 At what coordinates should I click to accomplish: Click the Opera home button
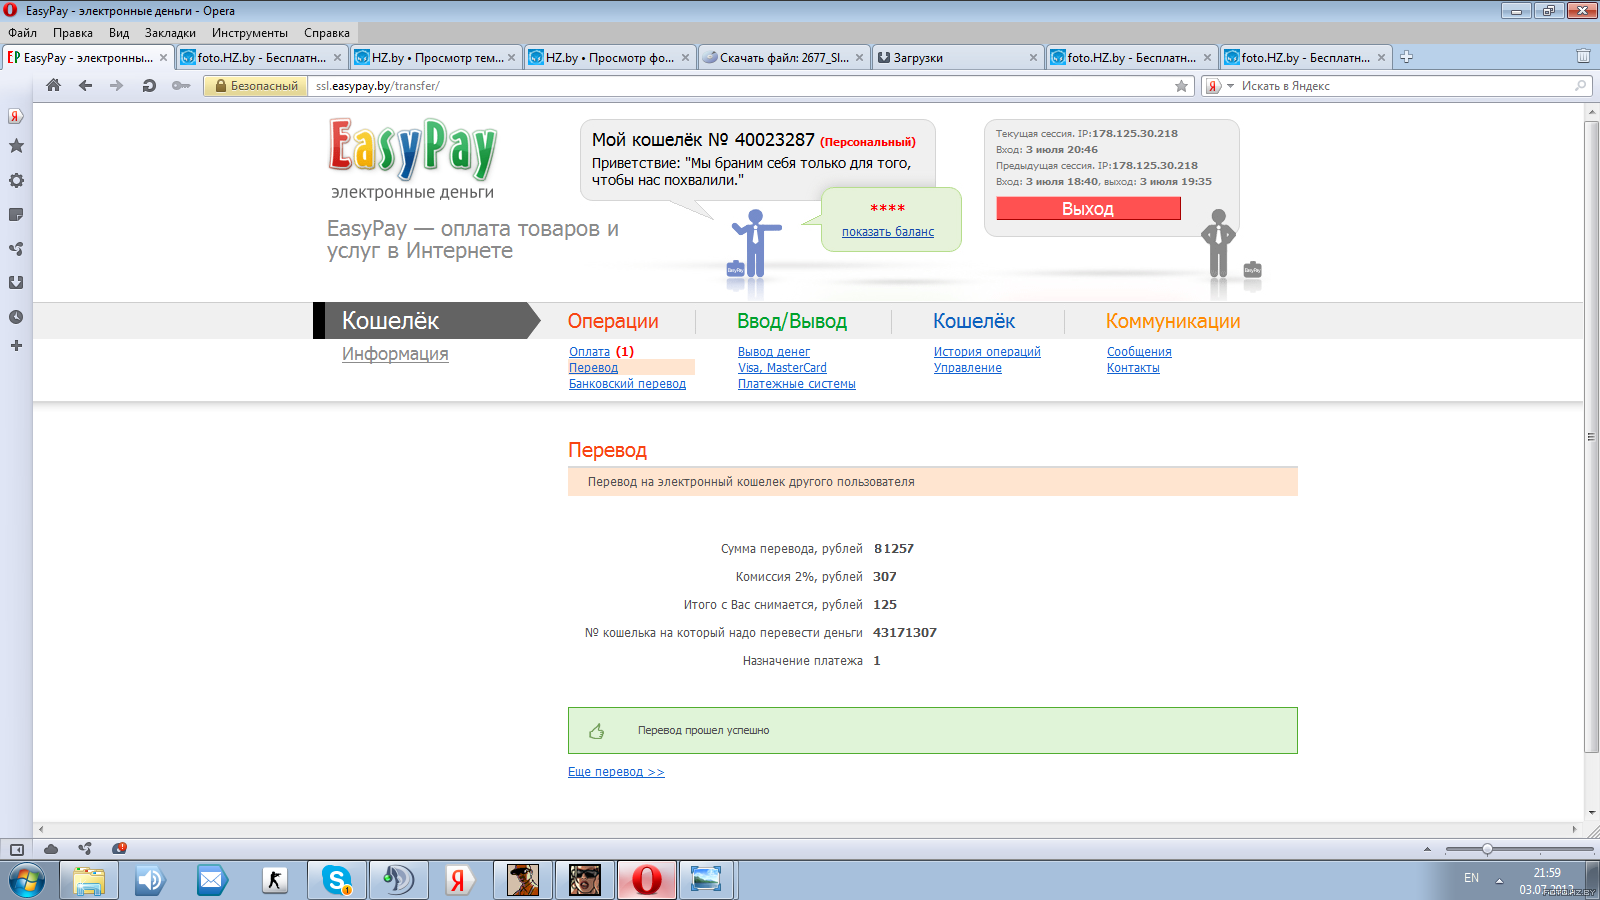pyautogui.click(x=54, y=86)
